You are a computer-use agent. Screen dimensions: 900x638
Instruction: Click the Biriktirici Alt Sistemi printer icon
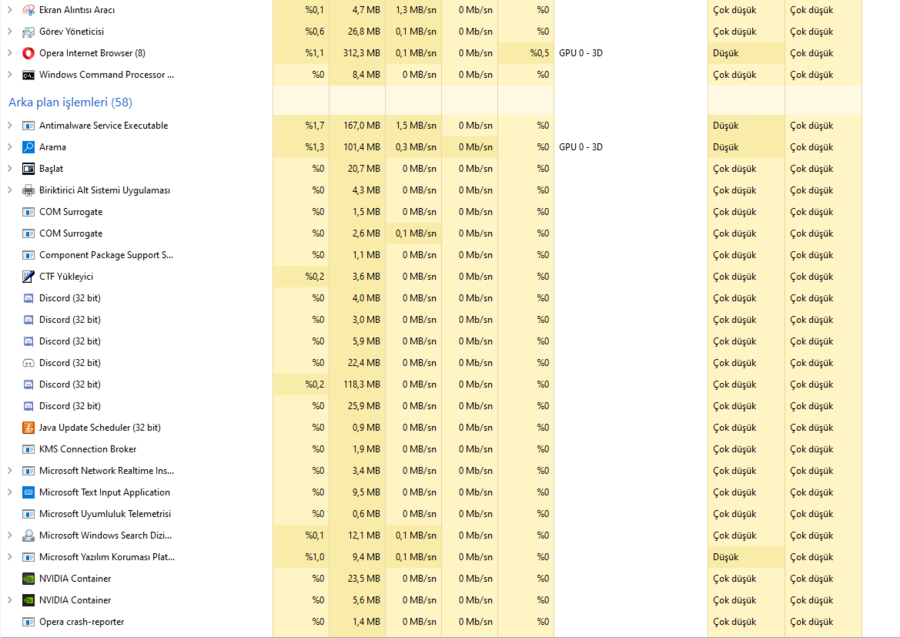(28, 190)
